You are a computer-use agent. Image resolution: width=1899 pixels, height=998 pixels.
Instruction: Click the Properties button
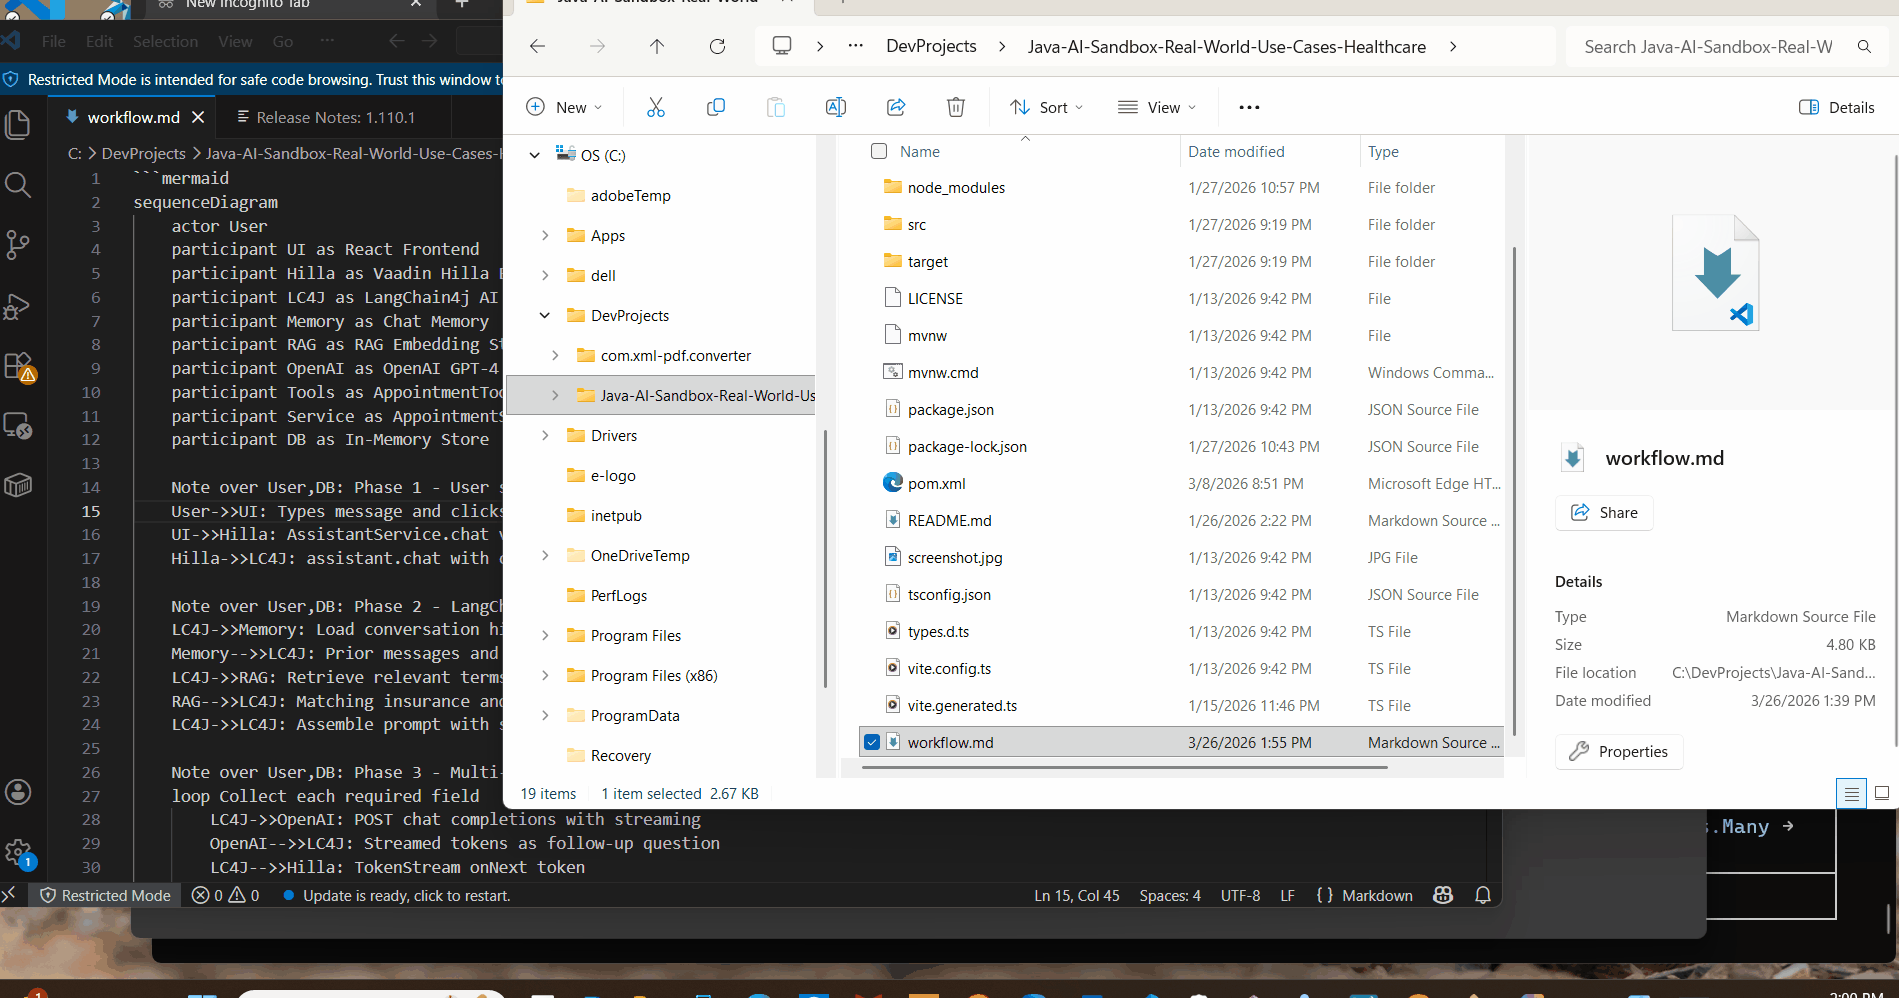pos(1619,751)
